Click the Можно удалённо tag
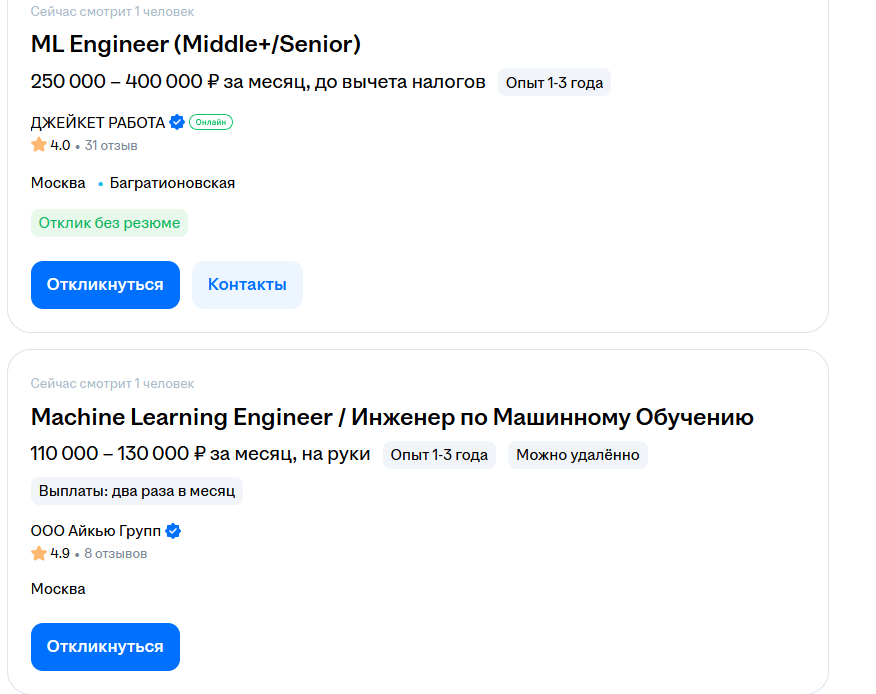Viewport: 876px width, 694px height. (x=577, y=455)
